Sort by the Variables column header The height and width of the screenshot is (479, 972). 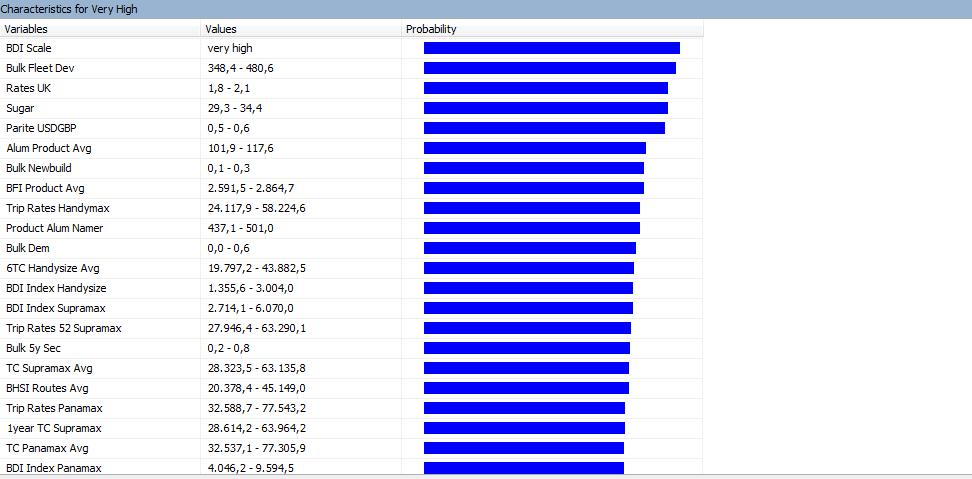pyautogui.click(x=100, y=29)
